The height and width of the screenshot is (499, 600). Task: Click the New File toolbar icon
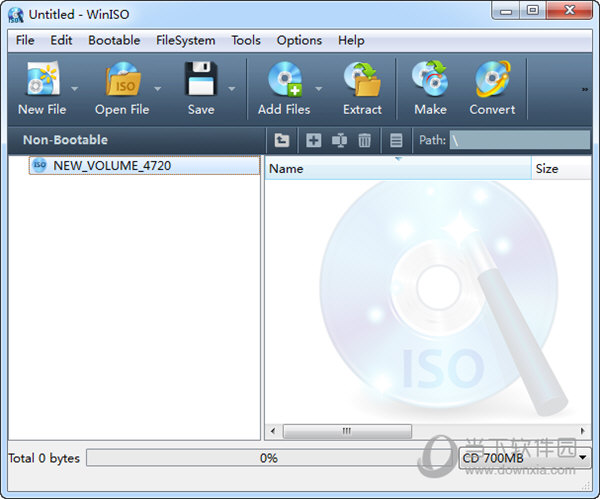pos(42,78)
